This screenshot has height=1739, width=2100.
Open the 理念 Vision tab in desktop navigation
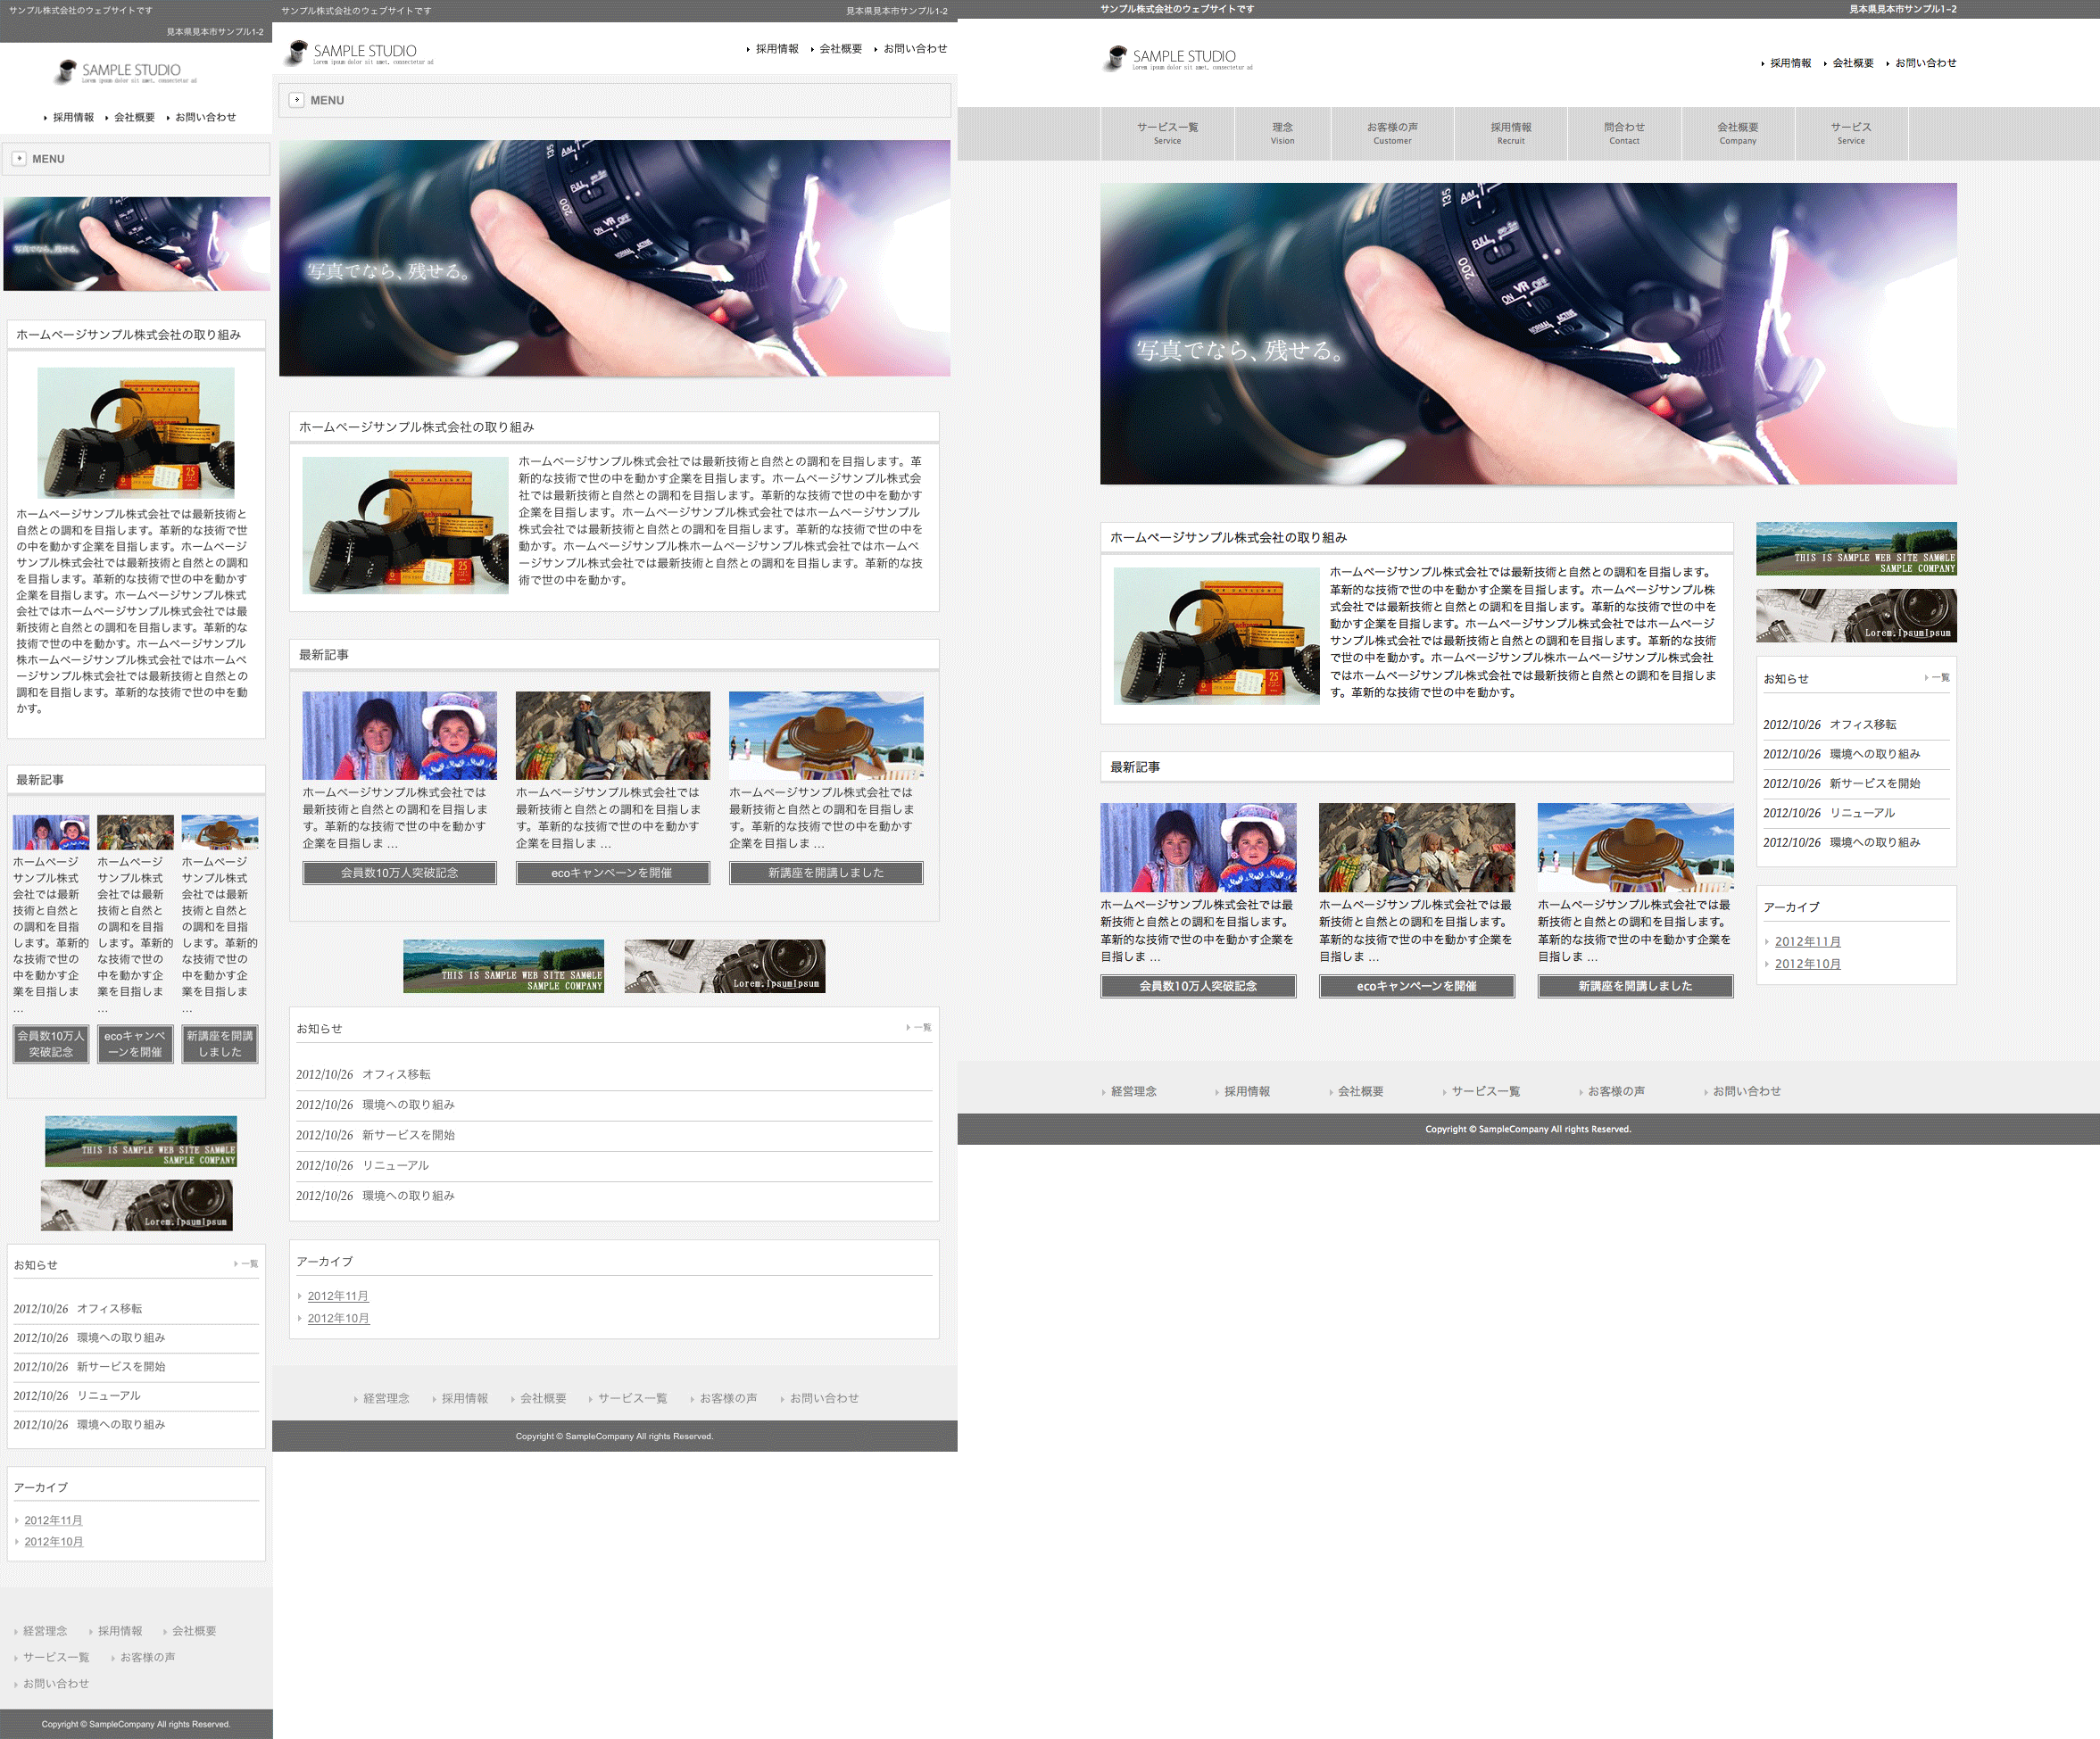(1282, 133)
